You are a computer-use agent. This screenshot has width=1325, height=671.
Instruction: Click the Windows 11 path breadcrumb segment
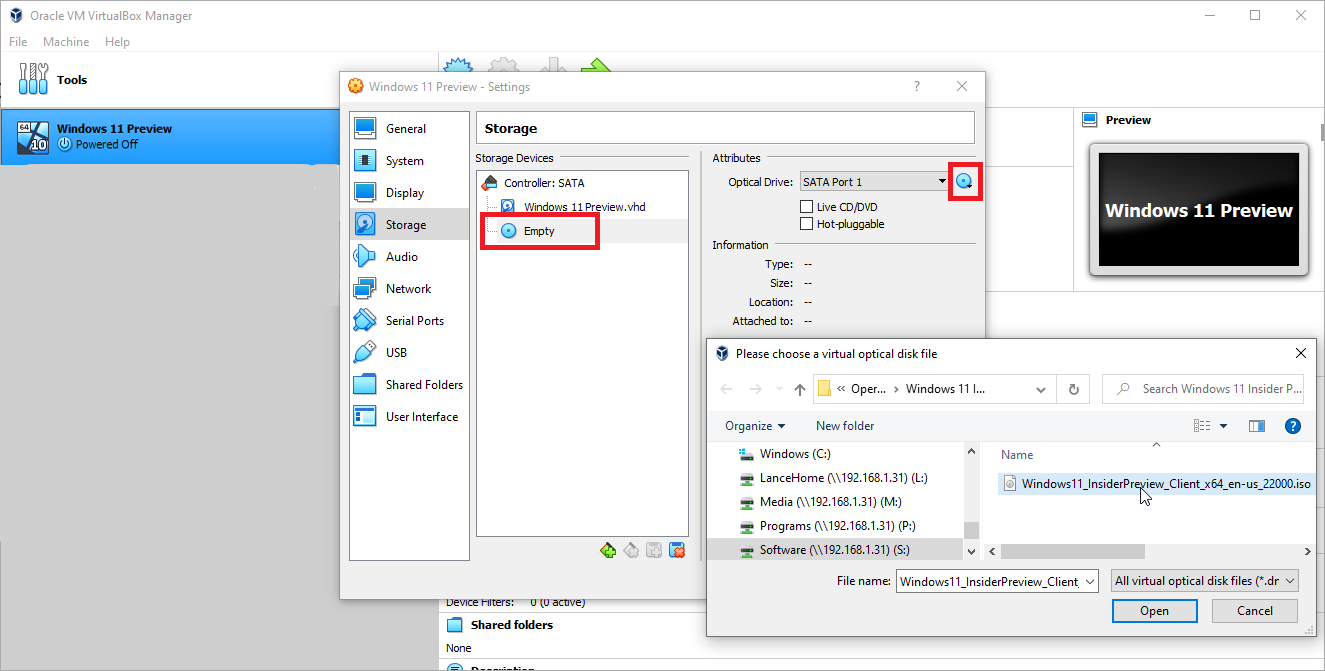pyautogui.click(x=945, y=389)
